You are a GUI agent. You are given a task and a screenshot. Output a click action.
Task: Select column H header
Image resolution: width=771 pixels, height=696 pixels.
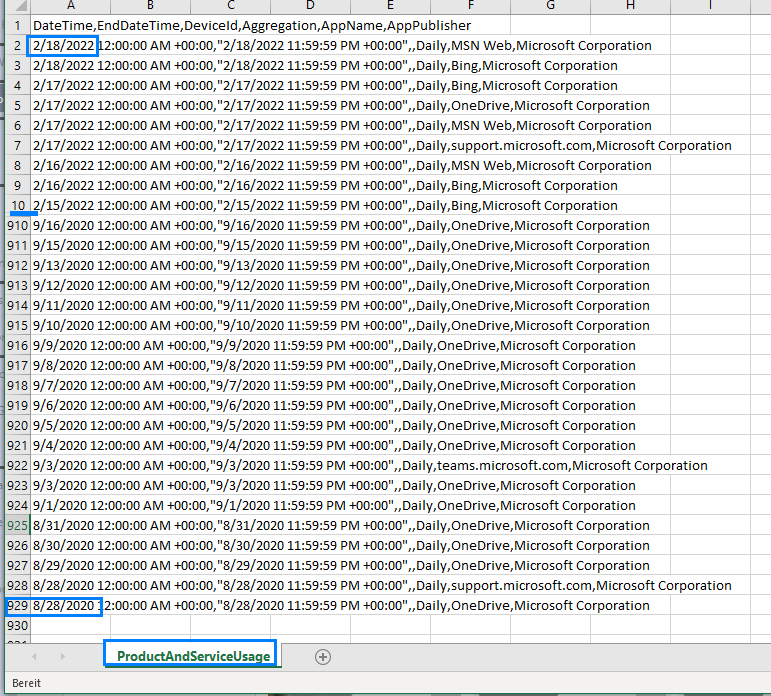(x=630, y=6)
